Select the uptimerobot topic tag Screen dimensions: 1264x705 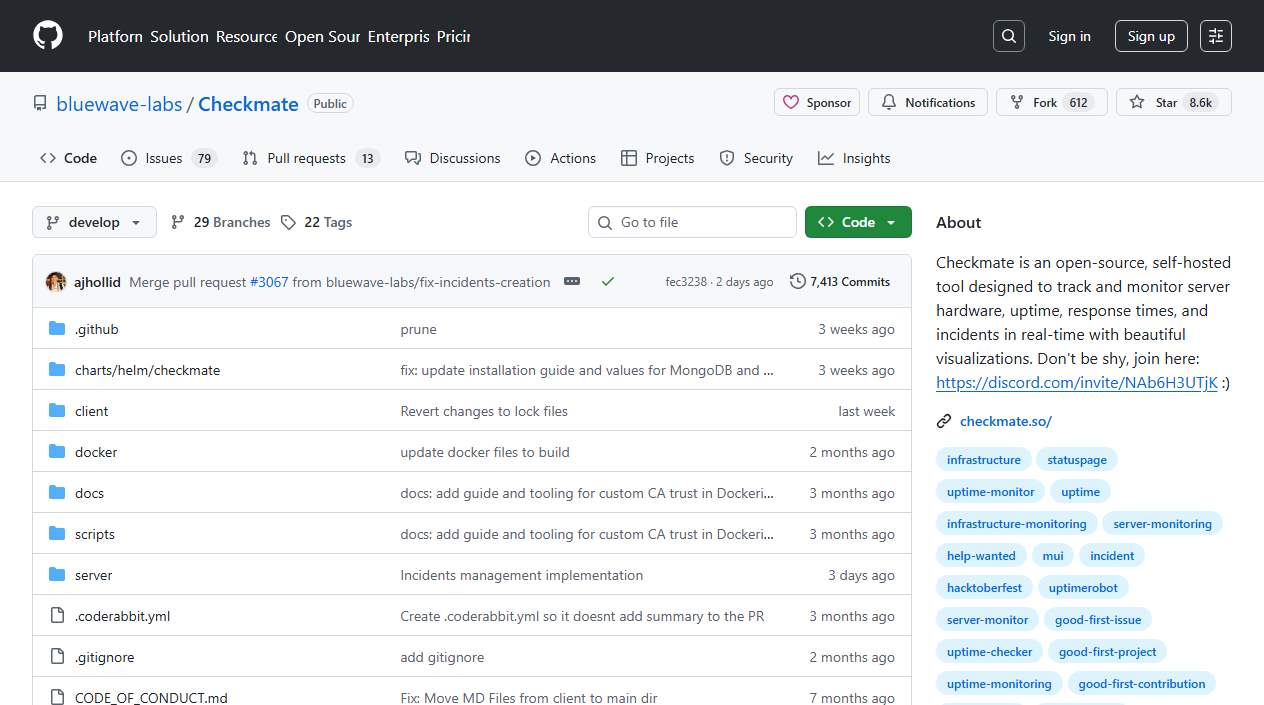pyautogui.click(x=1083, y=588)
